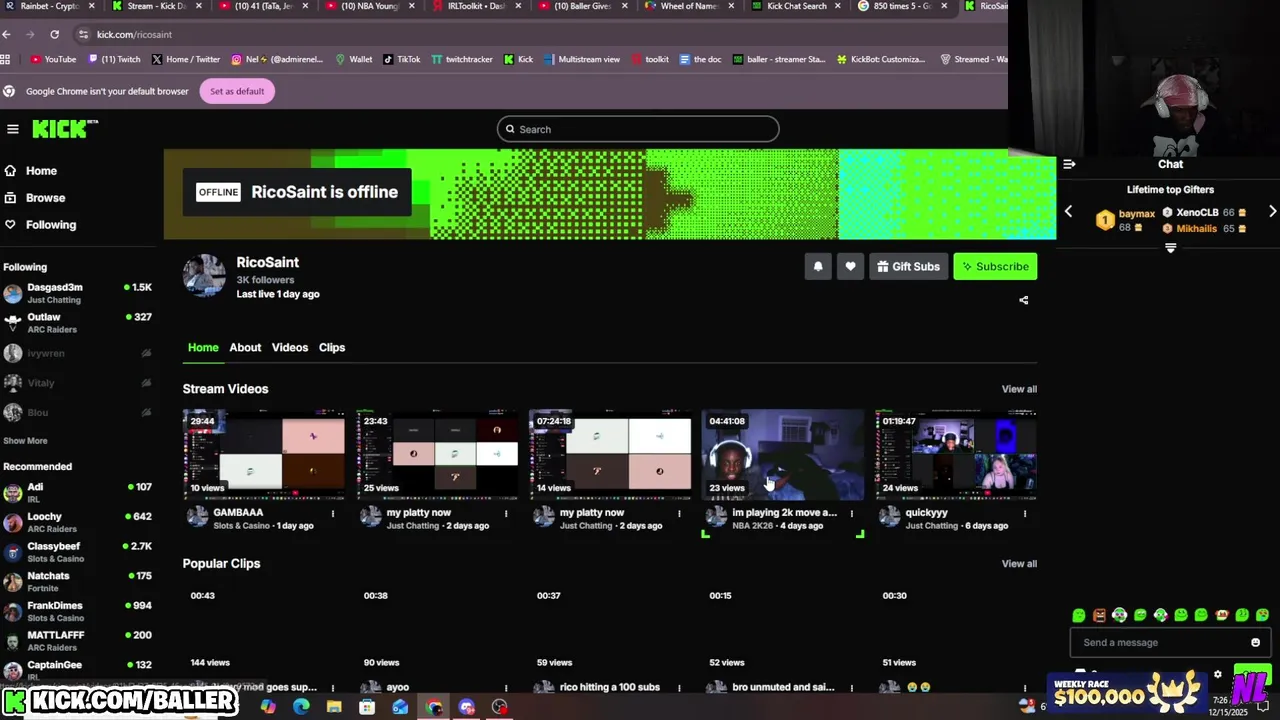The height and width of the screenshot is (720, 1280).
Task: Open Outlaw channel in Following list
Action: (77, 323)
